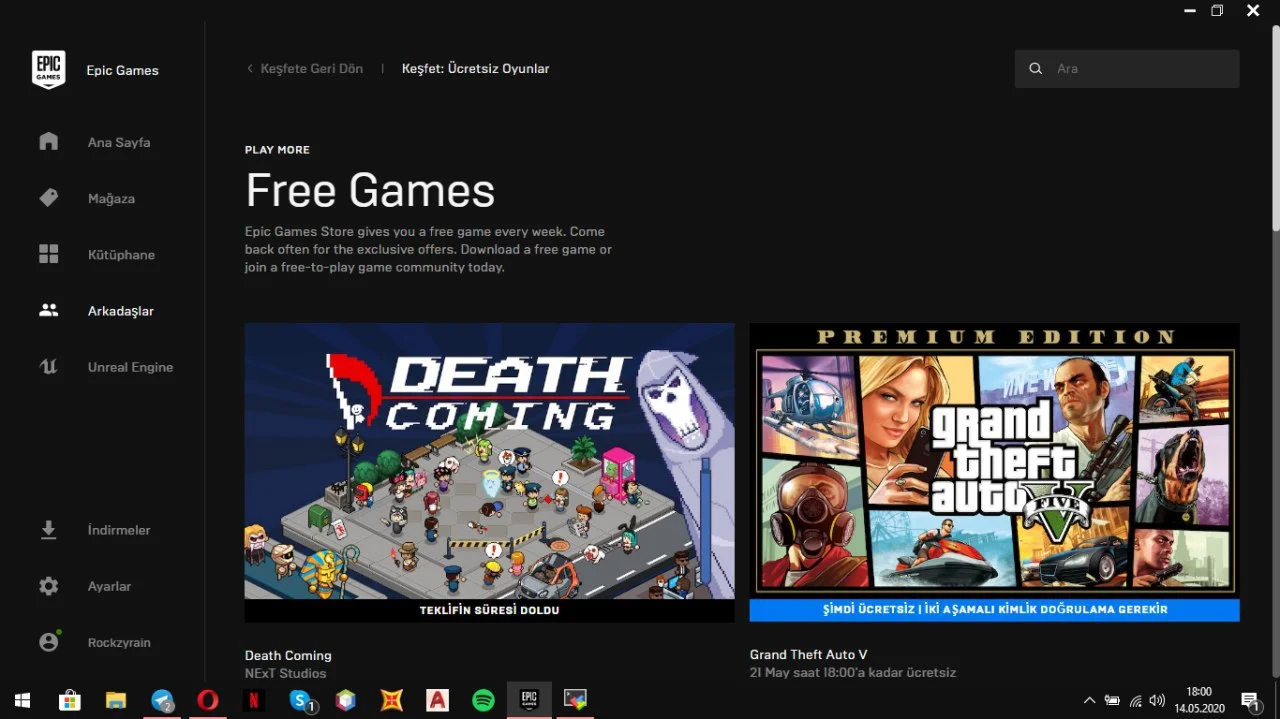The image size is (1280, 719).
Task: Open Netflix from the taskbar
Action: coord(254,700)
